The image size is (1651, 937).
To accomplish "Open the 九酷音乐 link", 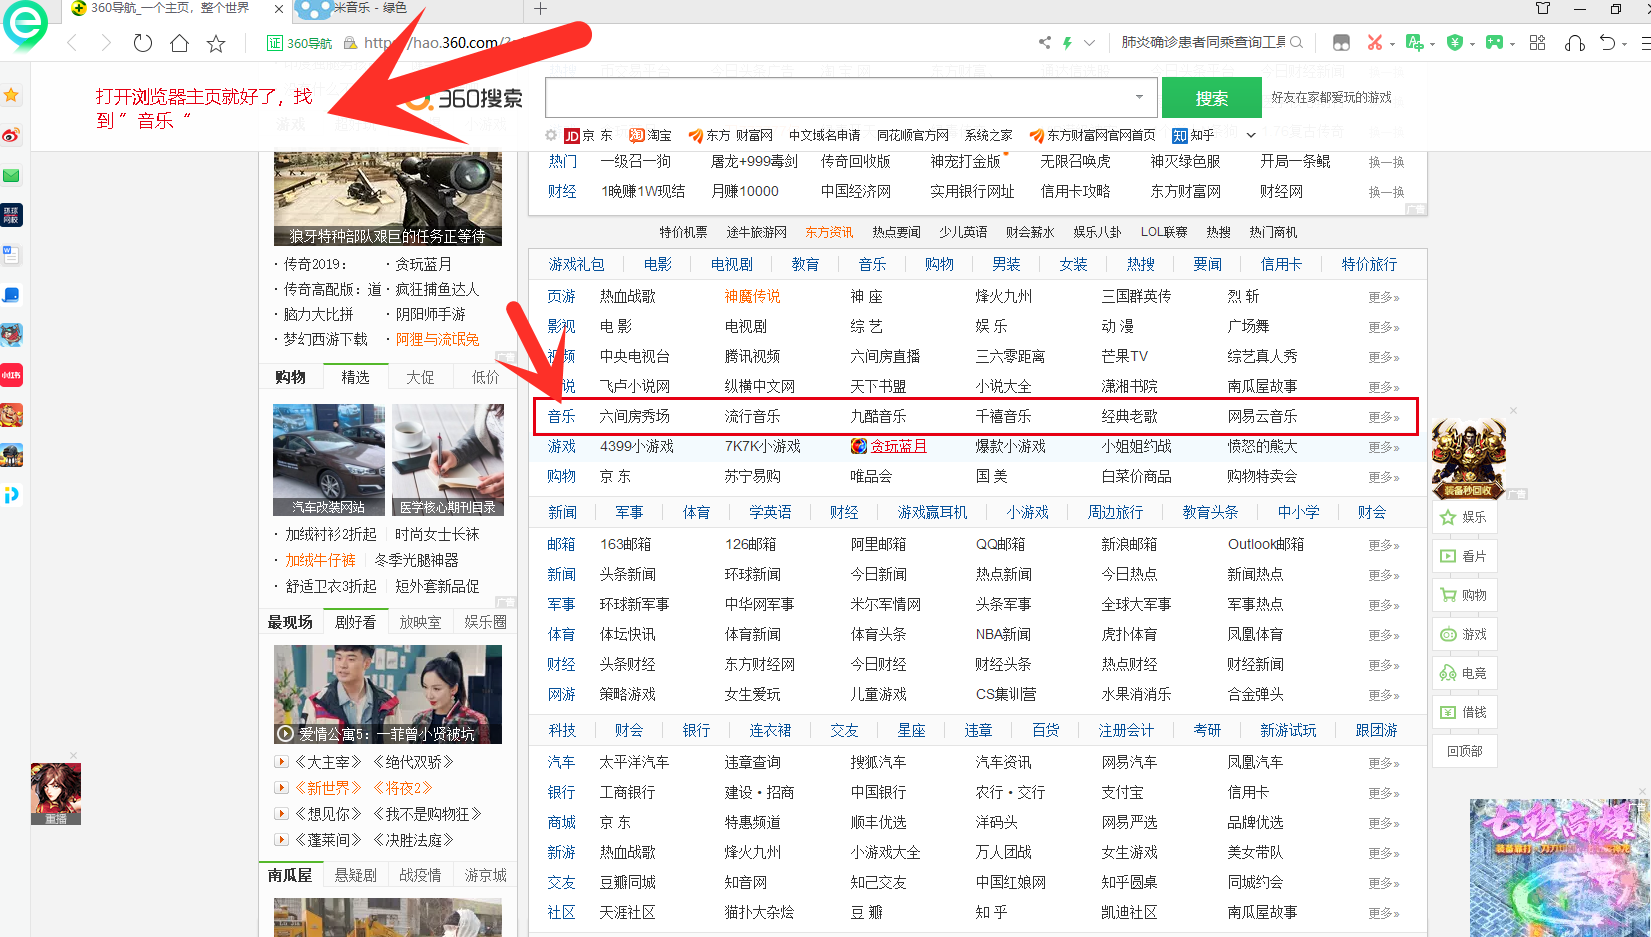I will tap(878, 416).
